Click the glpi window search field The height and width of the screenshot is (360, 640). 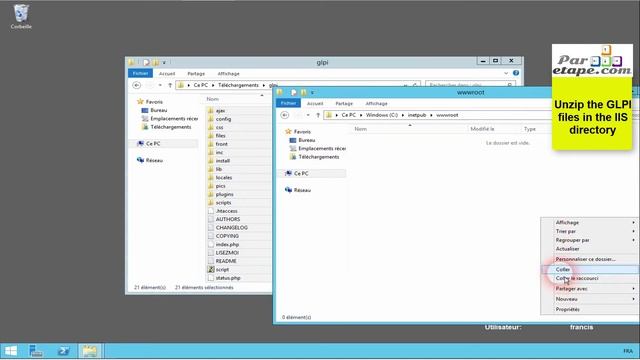pyautogui.click(x=469, y=85)
